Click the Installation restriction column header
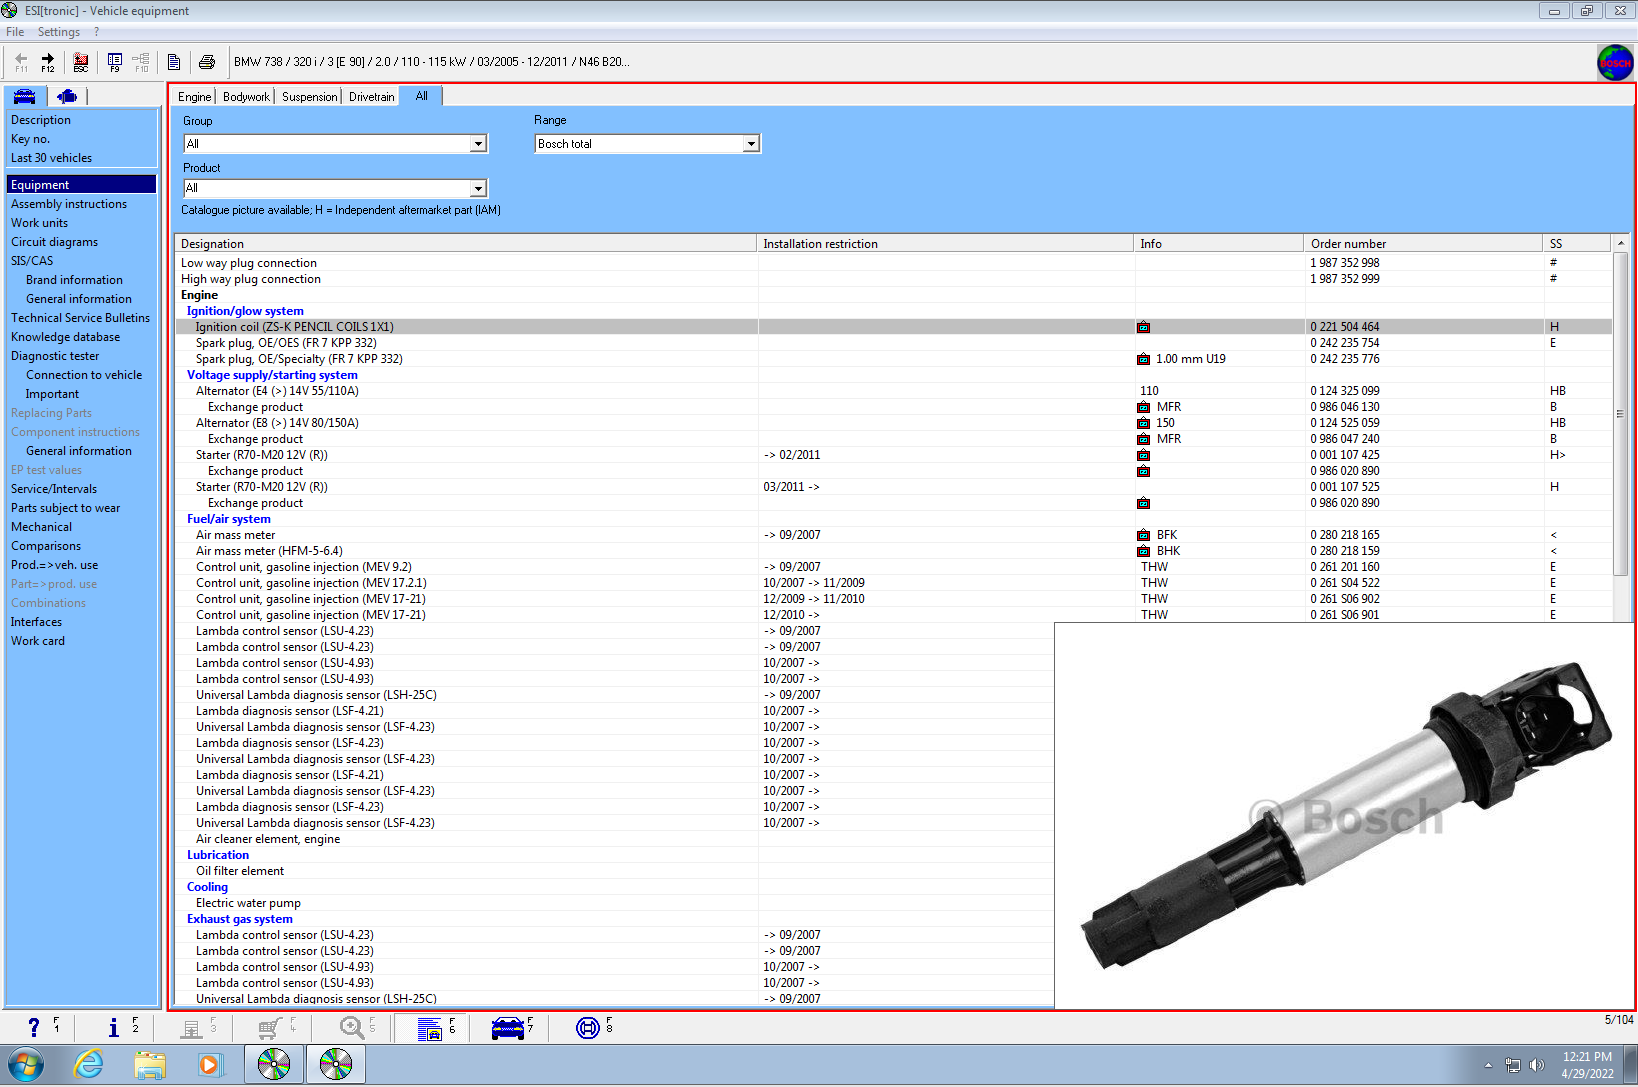 pyautogui.click(x=946, y=244)
